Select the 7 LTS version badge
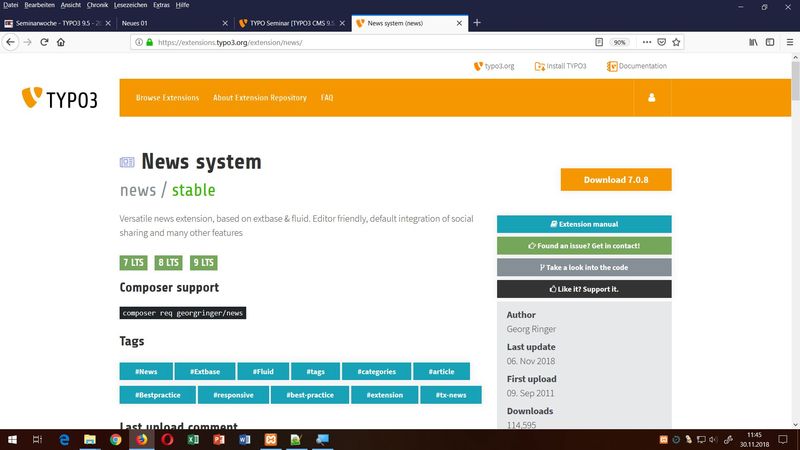Viewport: 800px width, 450px height. point(133,262)
